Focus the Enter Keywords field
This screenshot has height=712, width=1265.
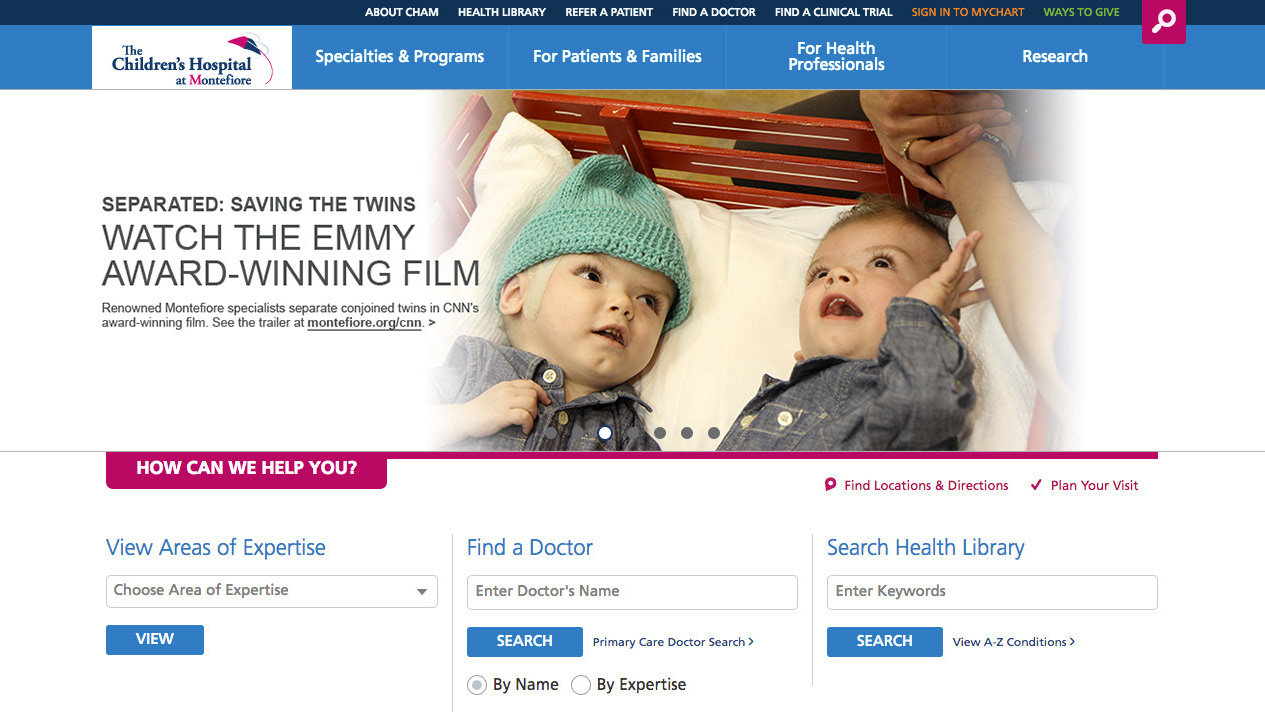(x=992, y=592)
